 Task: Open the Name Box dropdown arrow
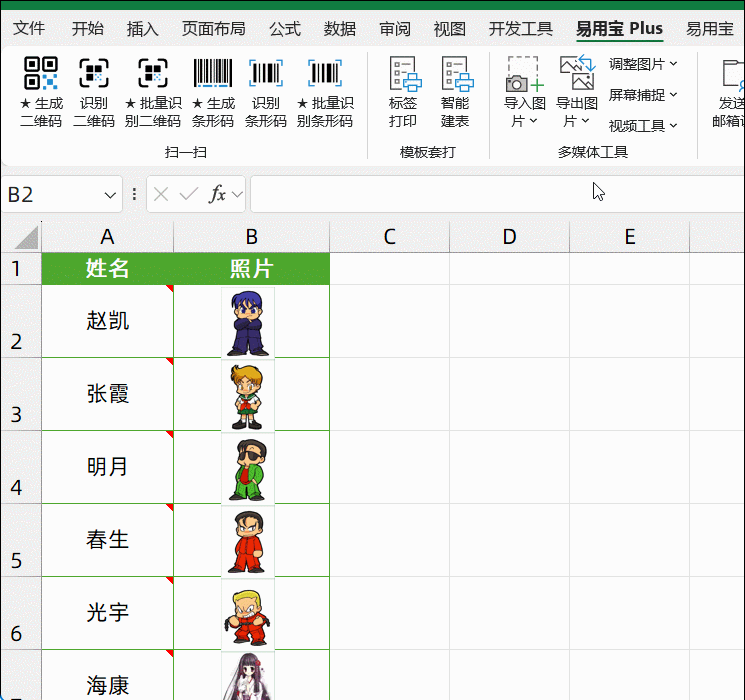point(110,195)
